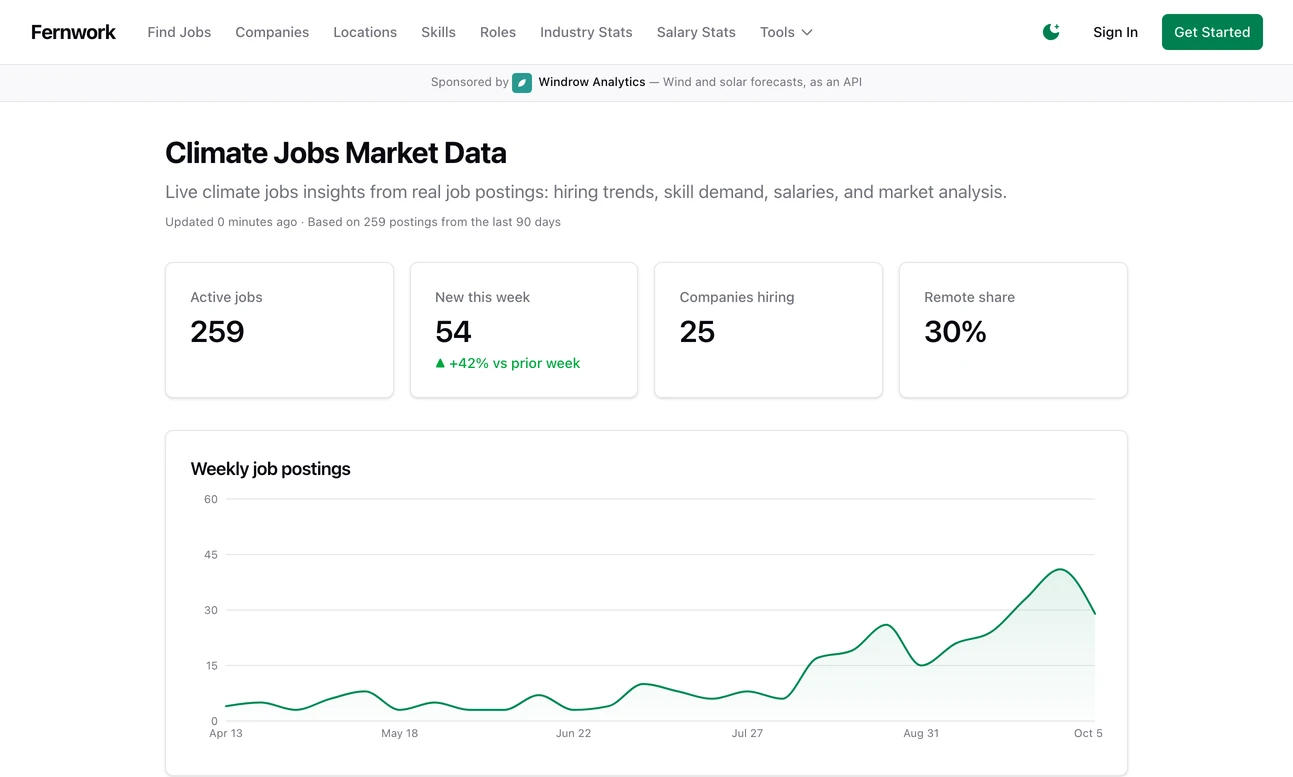Viewport: 1293px width, 777px height.
Task: Click the New this week card
Action: 524,330
